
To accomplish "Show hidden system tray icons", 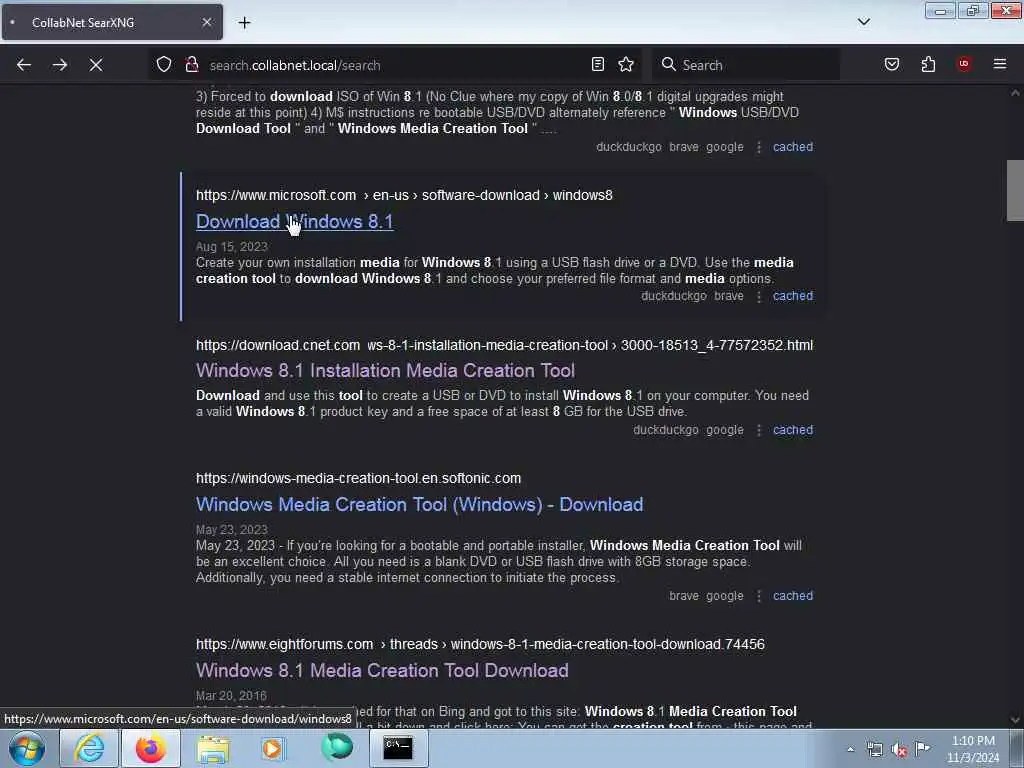I will pos(850,749).
